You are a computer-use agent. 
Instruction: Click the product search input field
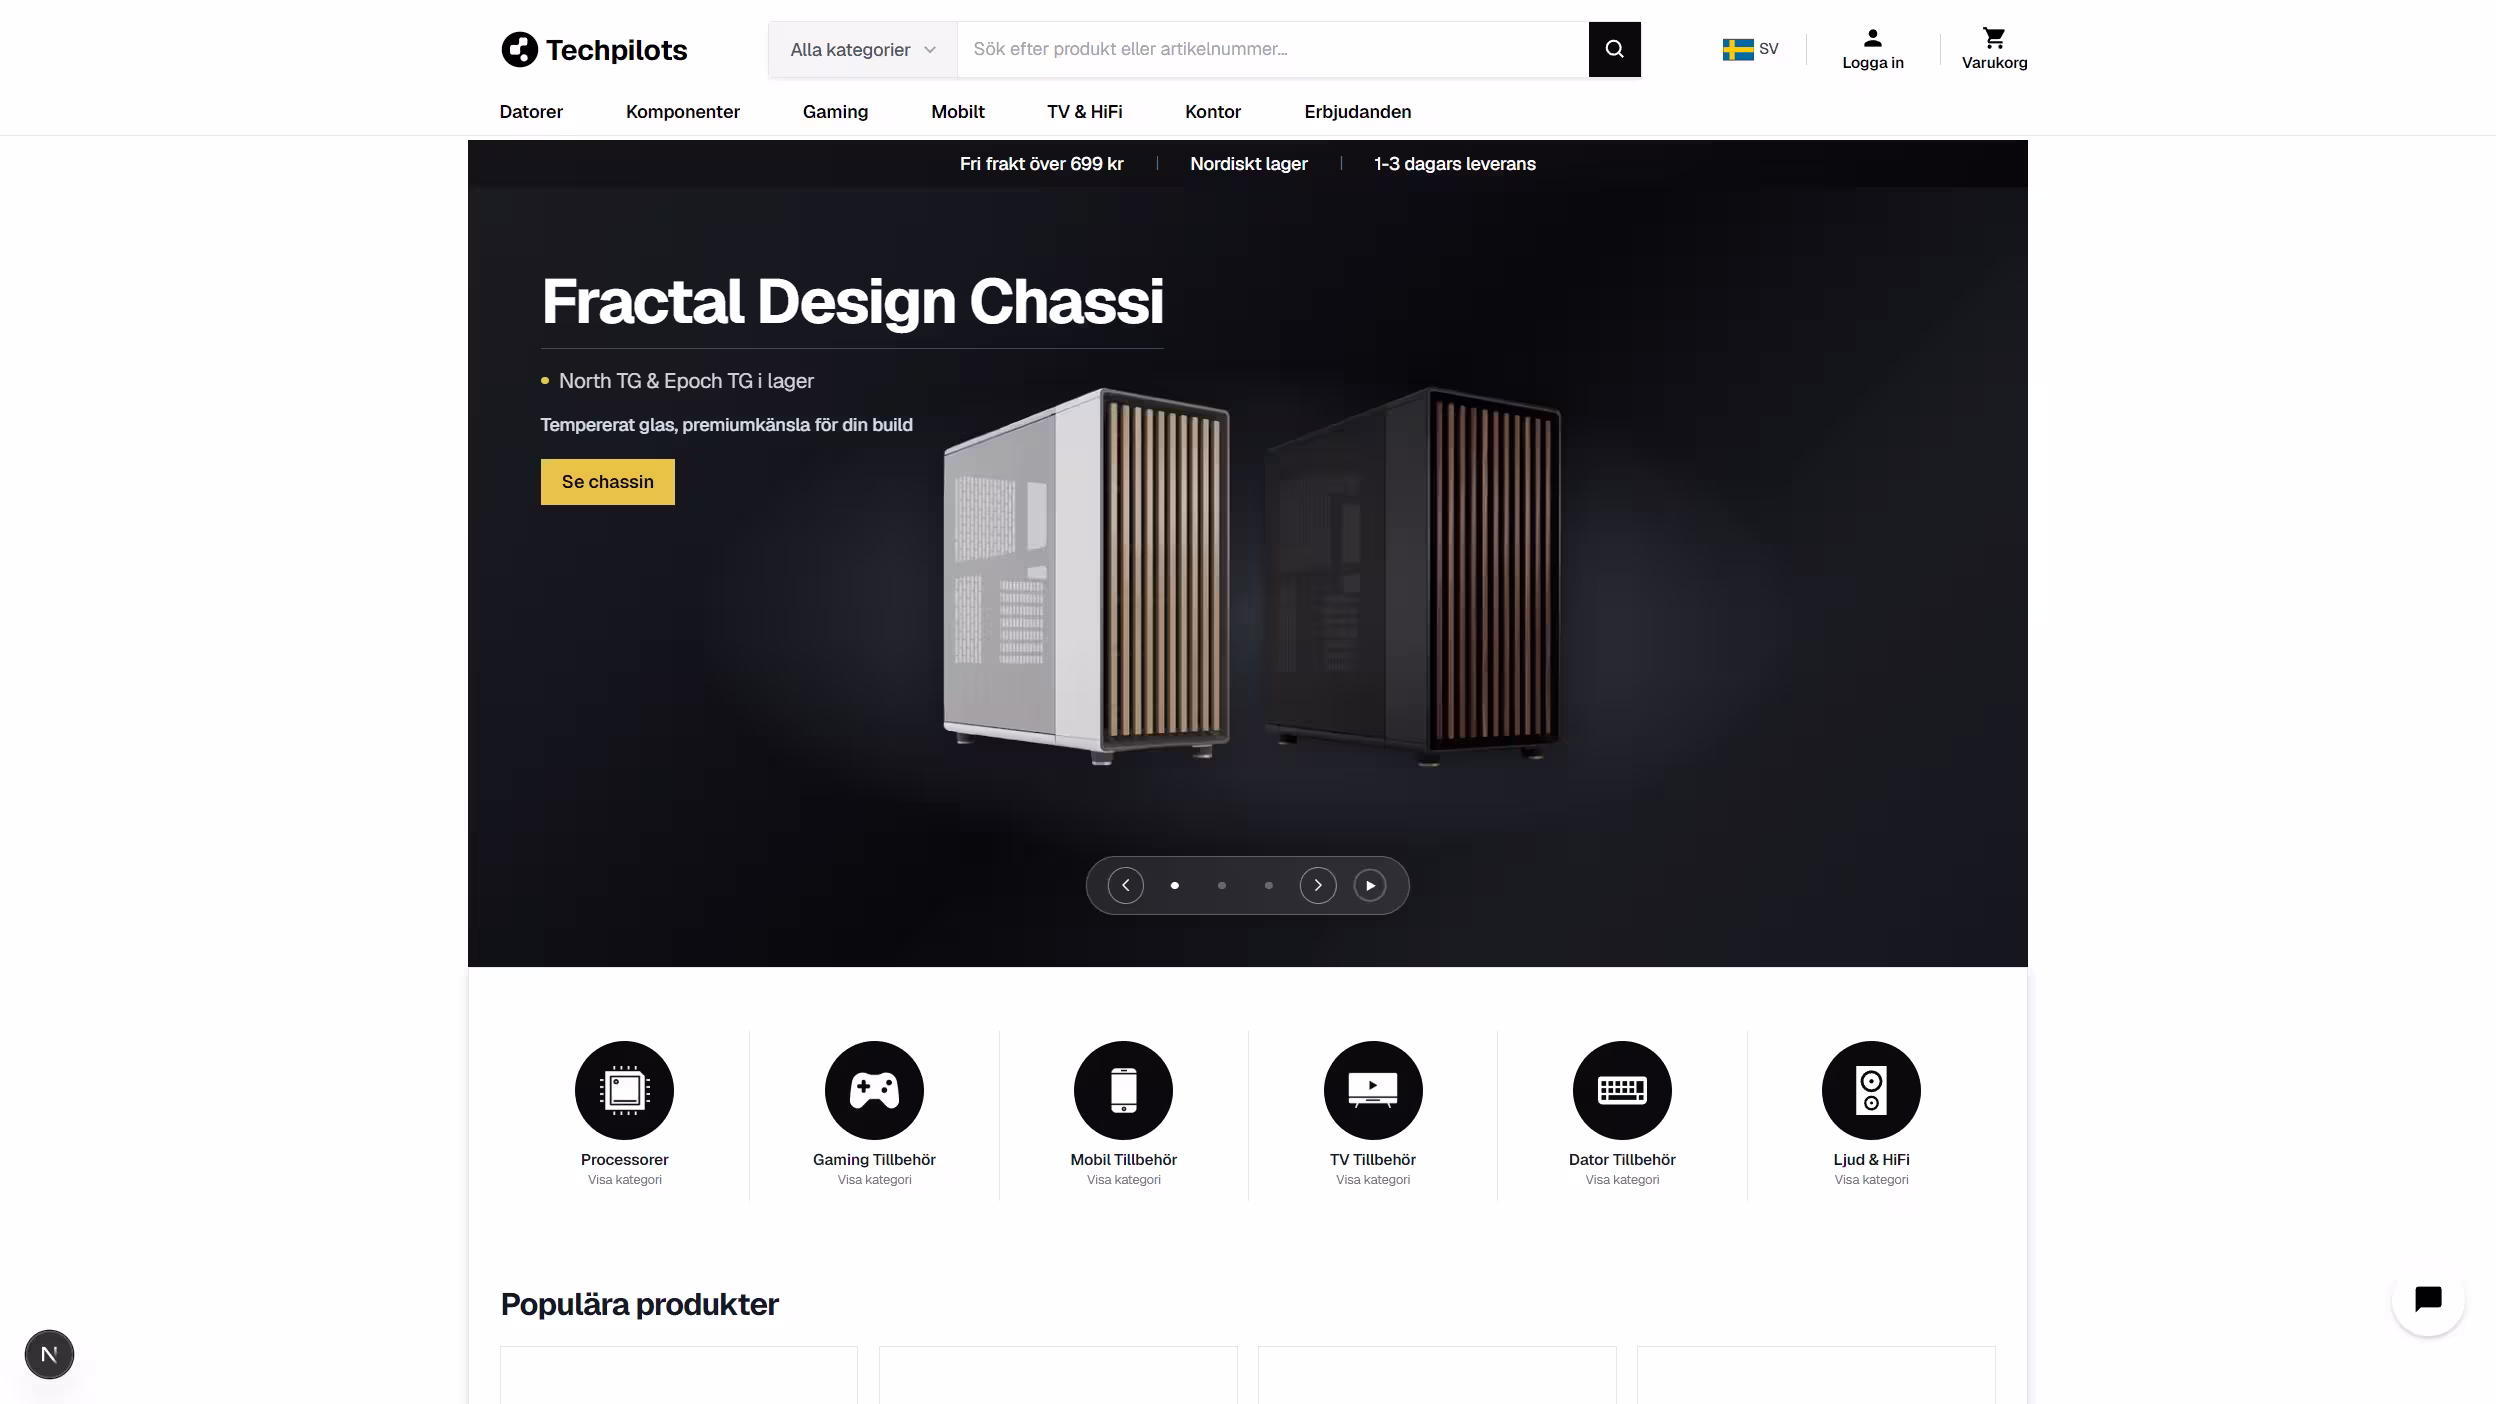(x=1272, y=49)
